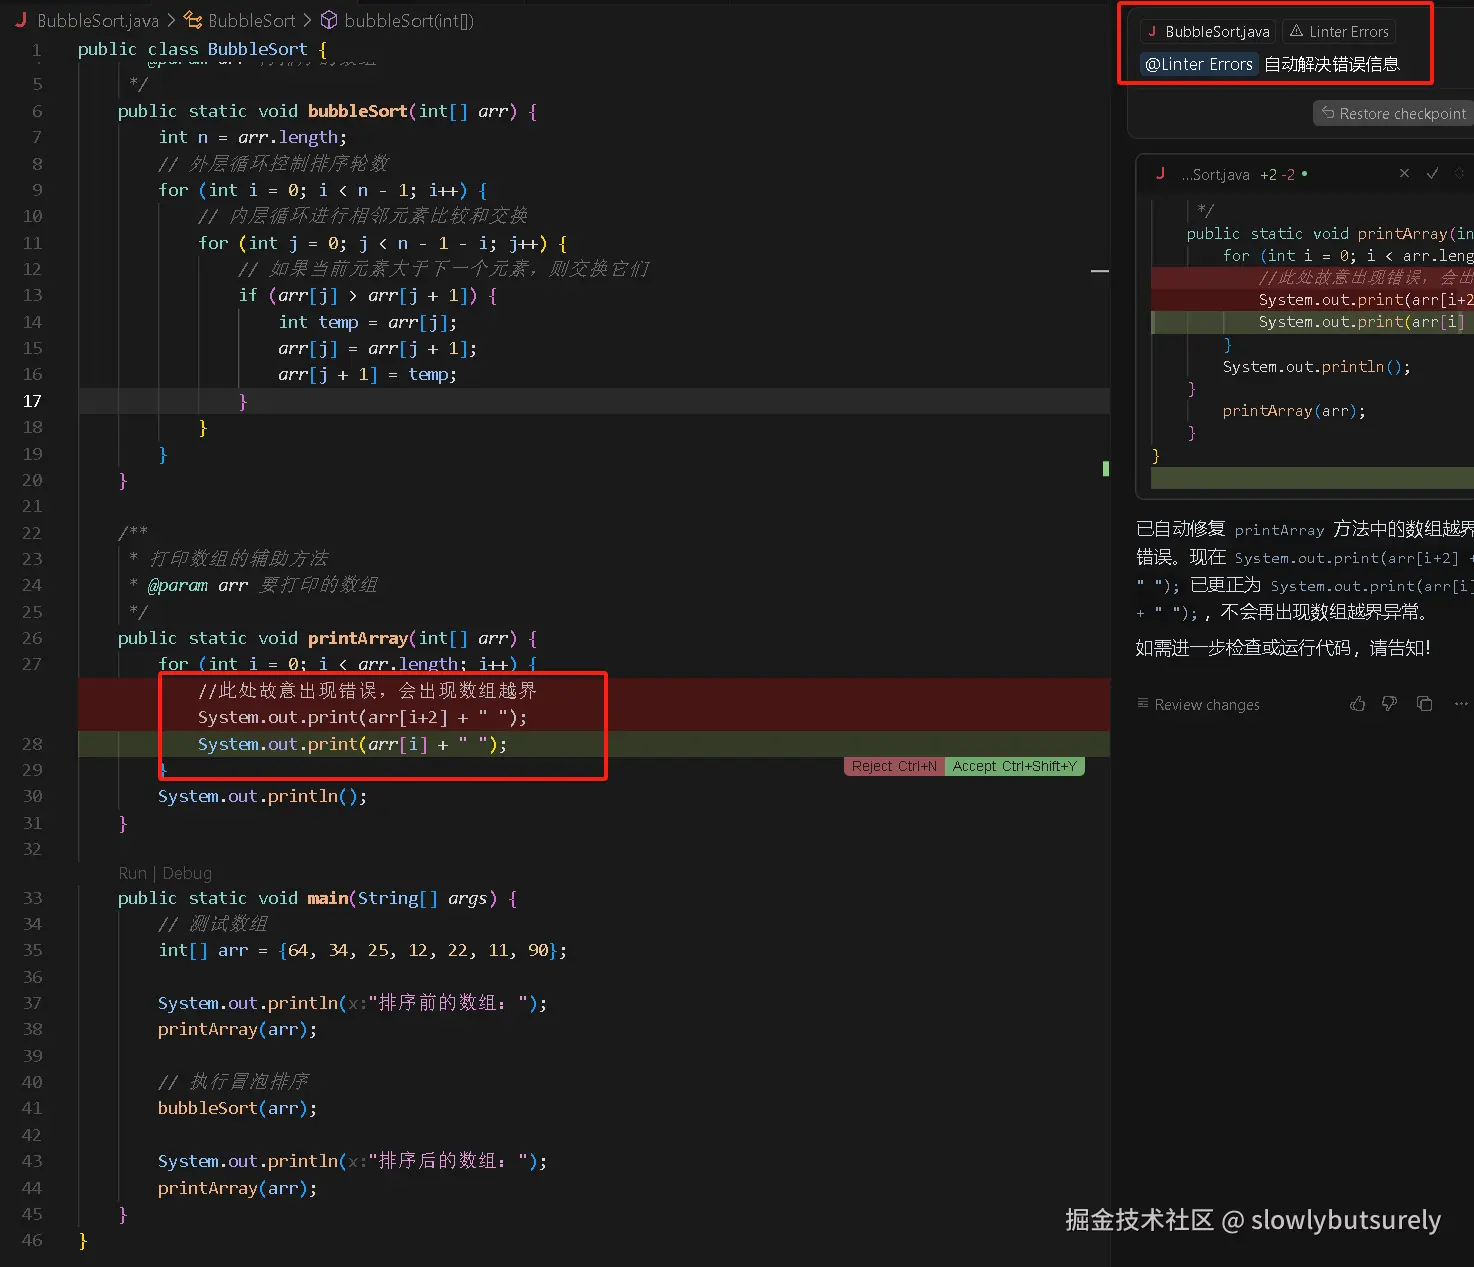Open the BubbleSort class breadcrumb dropdown
The image size is (1474, 1267).
coord(252,20)
